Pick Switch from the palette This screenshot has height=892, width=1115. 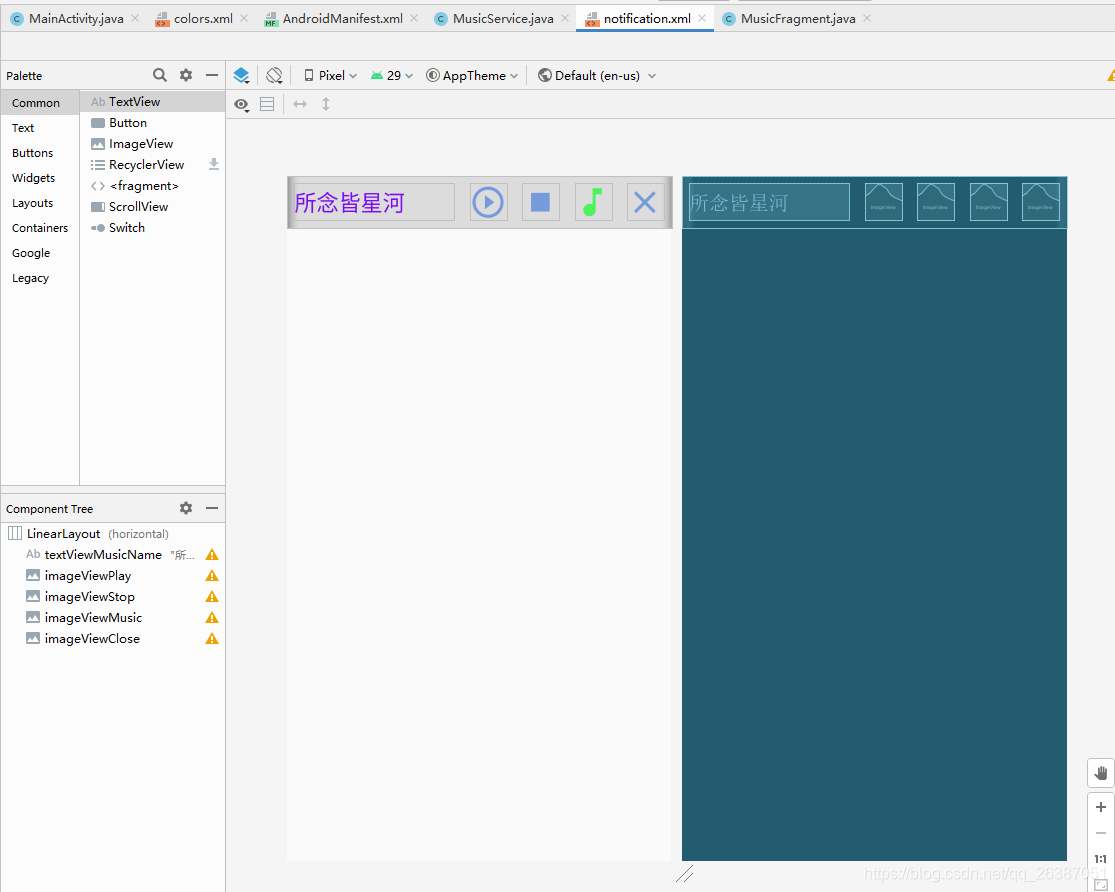tap(152, 228)
